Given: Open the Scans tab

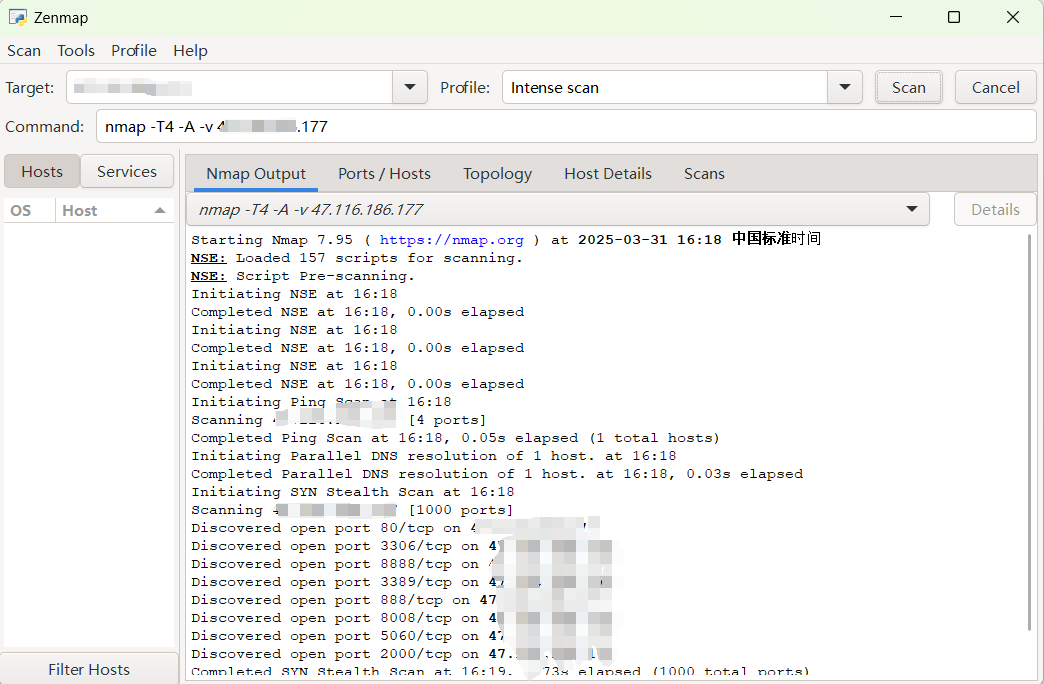Looking at the screenshot, I should click(704, 173).
